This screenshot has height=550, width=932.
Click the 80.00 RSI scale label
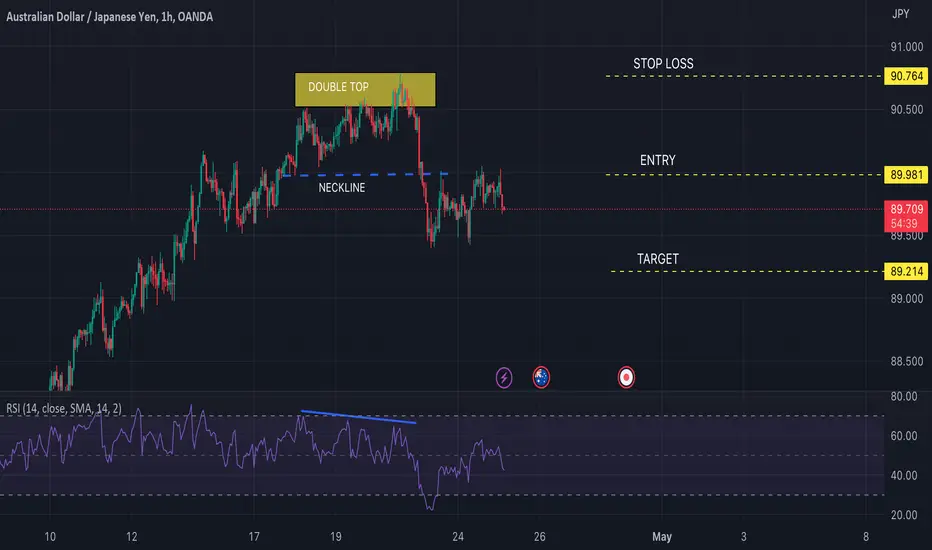point(903,397)
